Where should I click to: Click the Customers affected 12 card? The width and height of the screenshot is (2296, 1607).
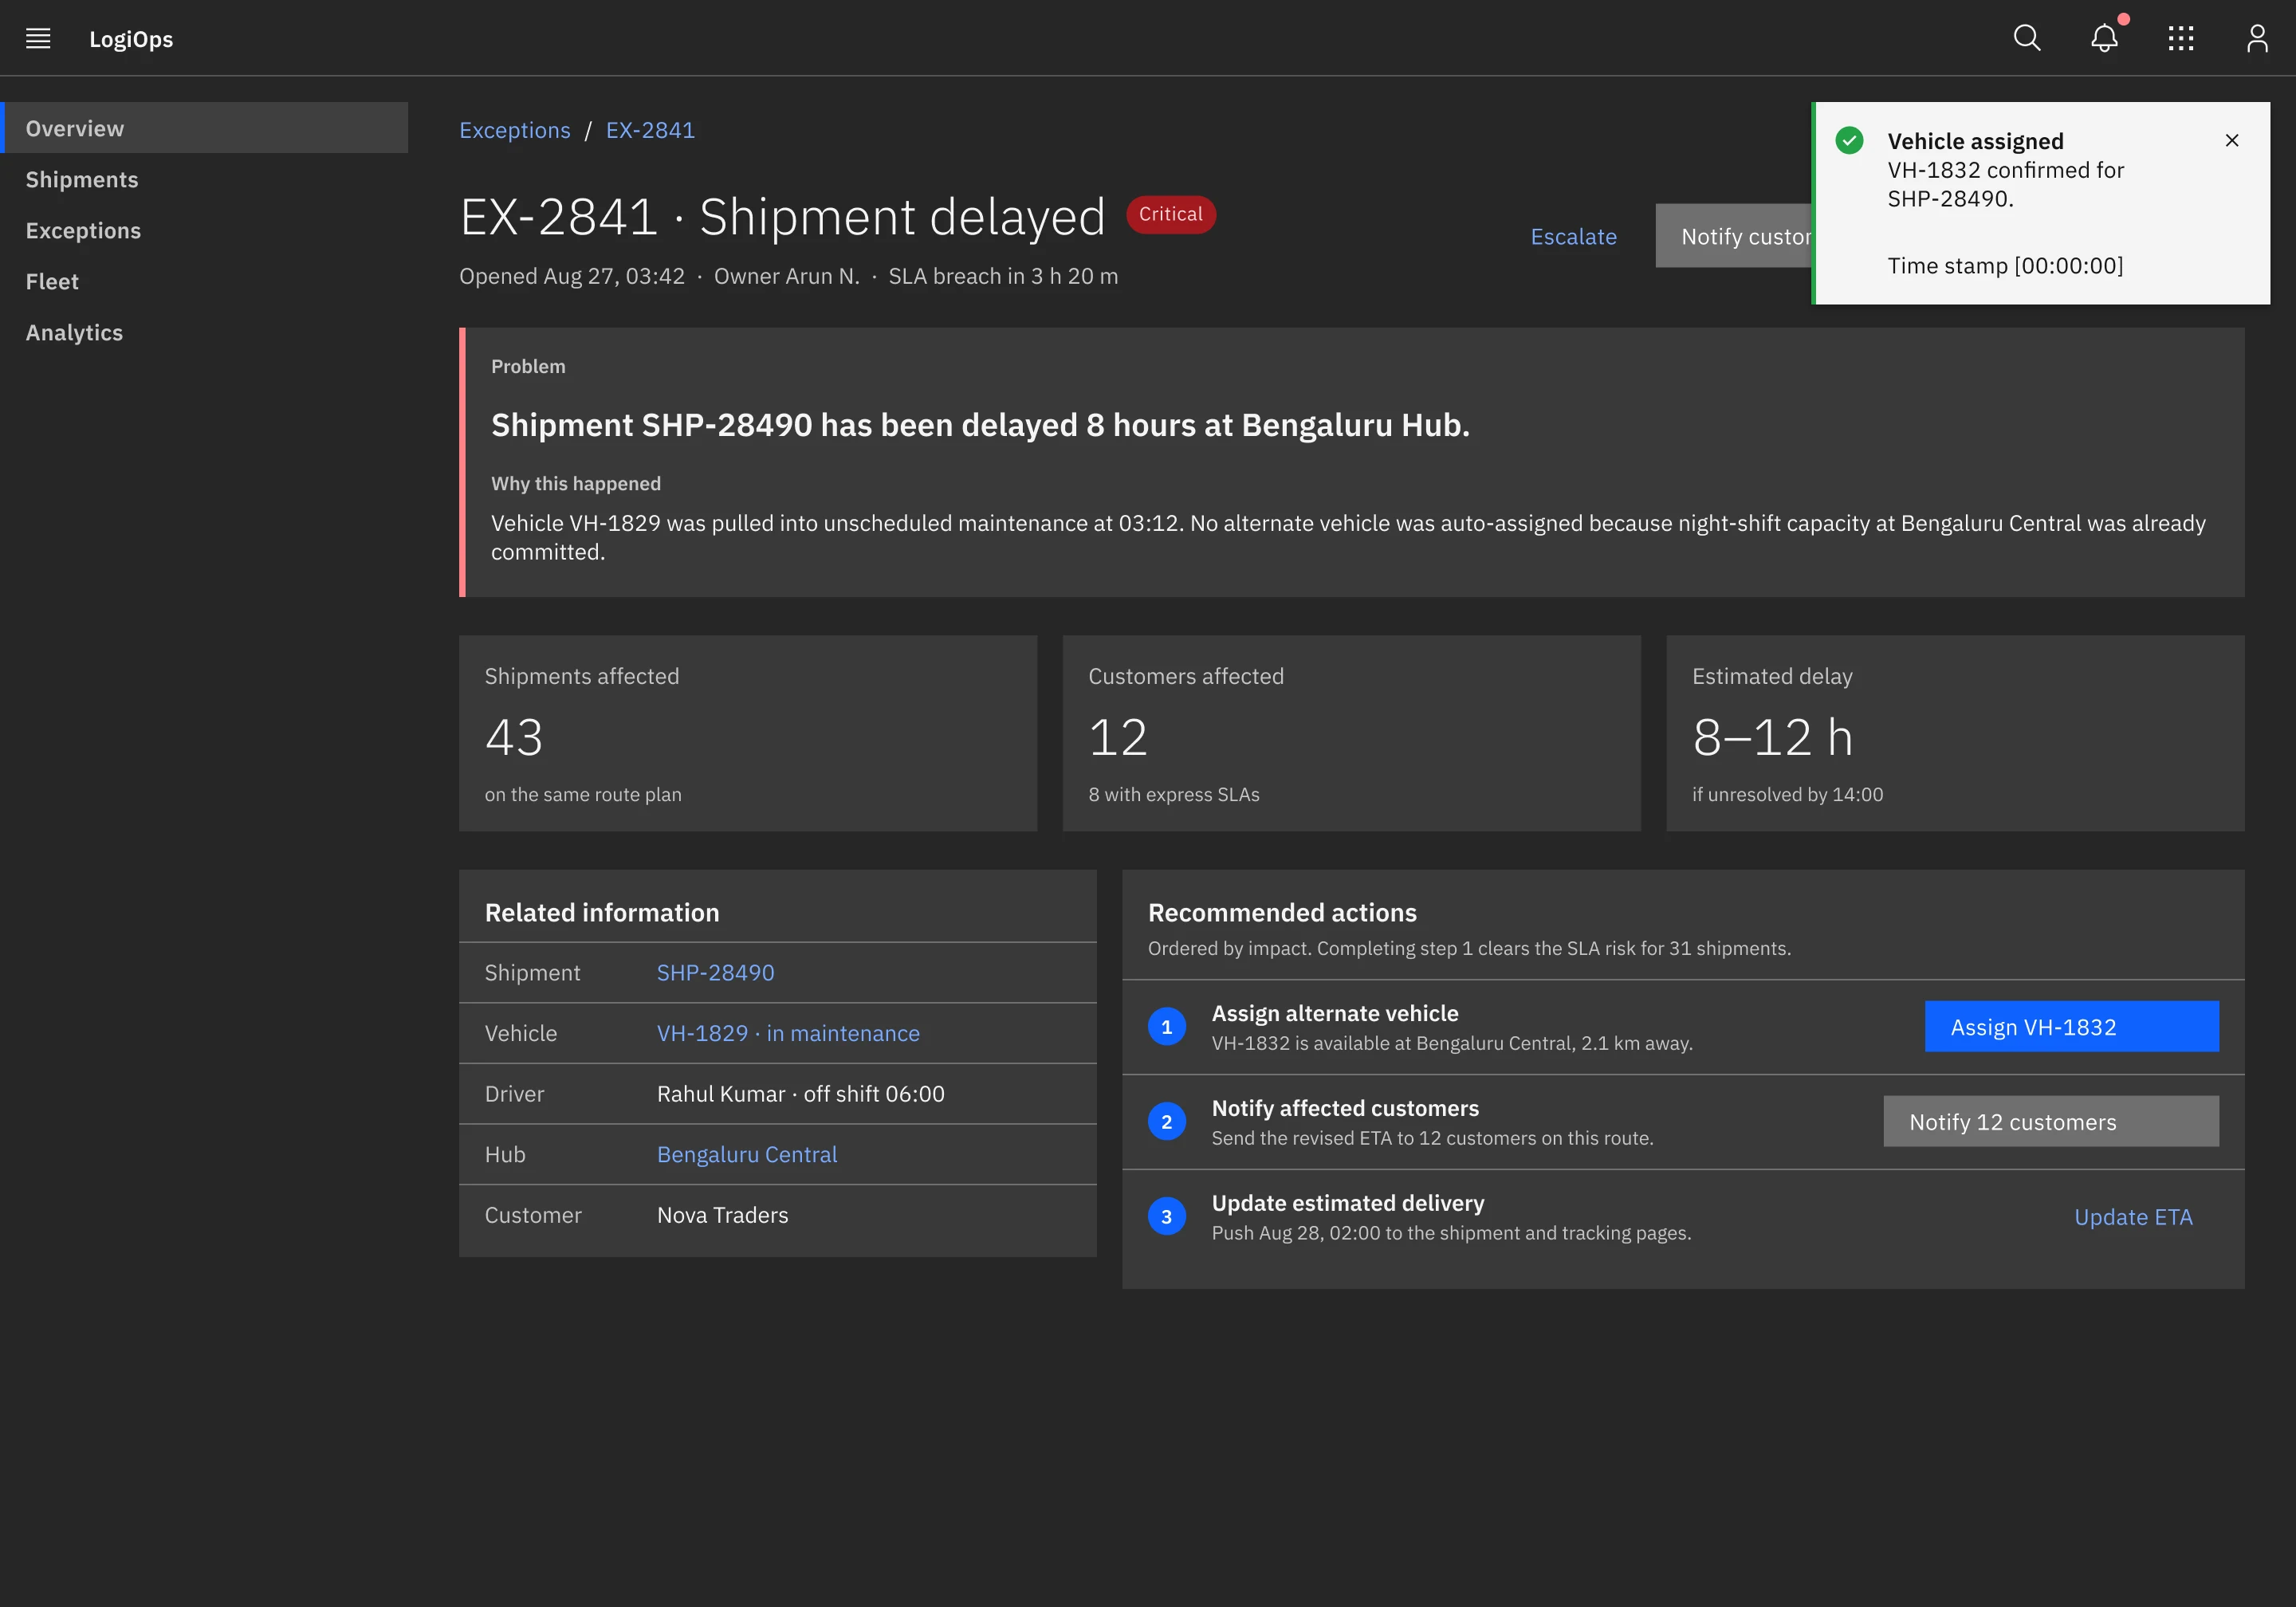pos(1352,733)
